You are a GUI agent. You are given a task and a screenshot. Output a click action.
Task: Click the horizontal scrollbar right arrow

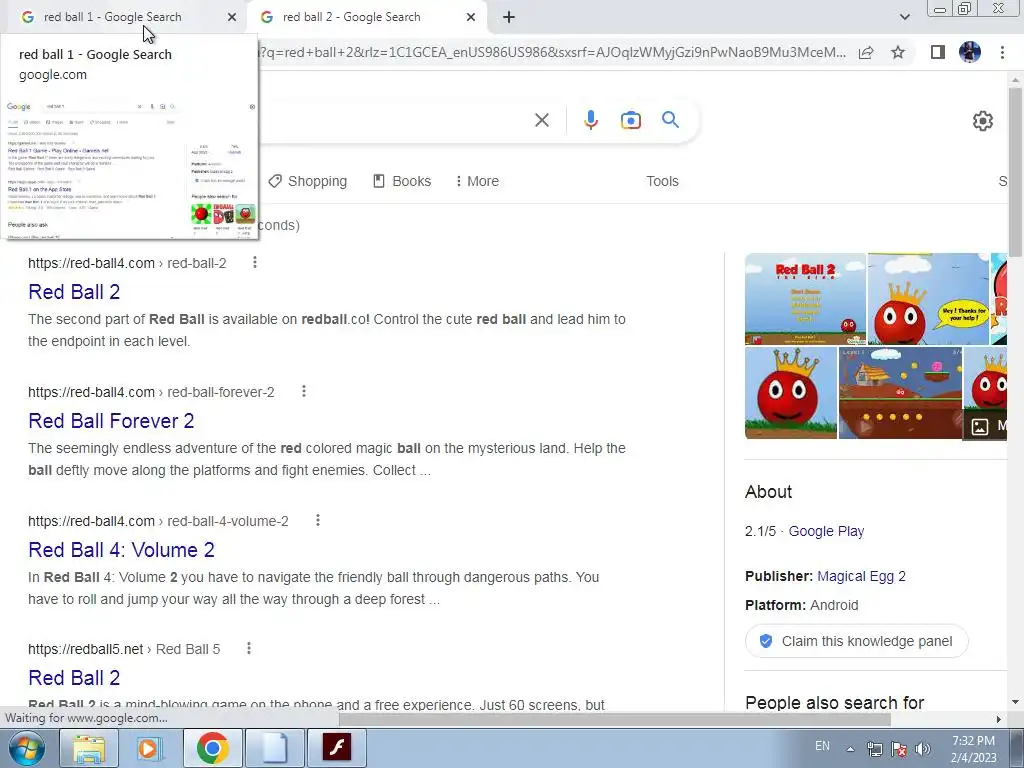[998, 718]
